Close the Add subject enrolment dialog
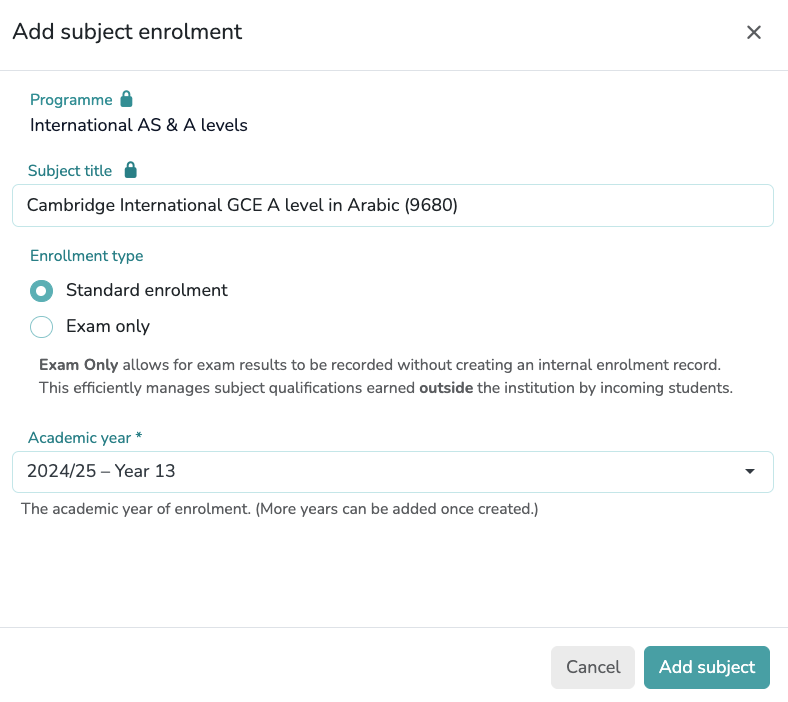 (x=754, y=32)
